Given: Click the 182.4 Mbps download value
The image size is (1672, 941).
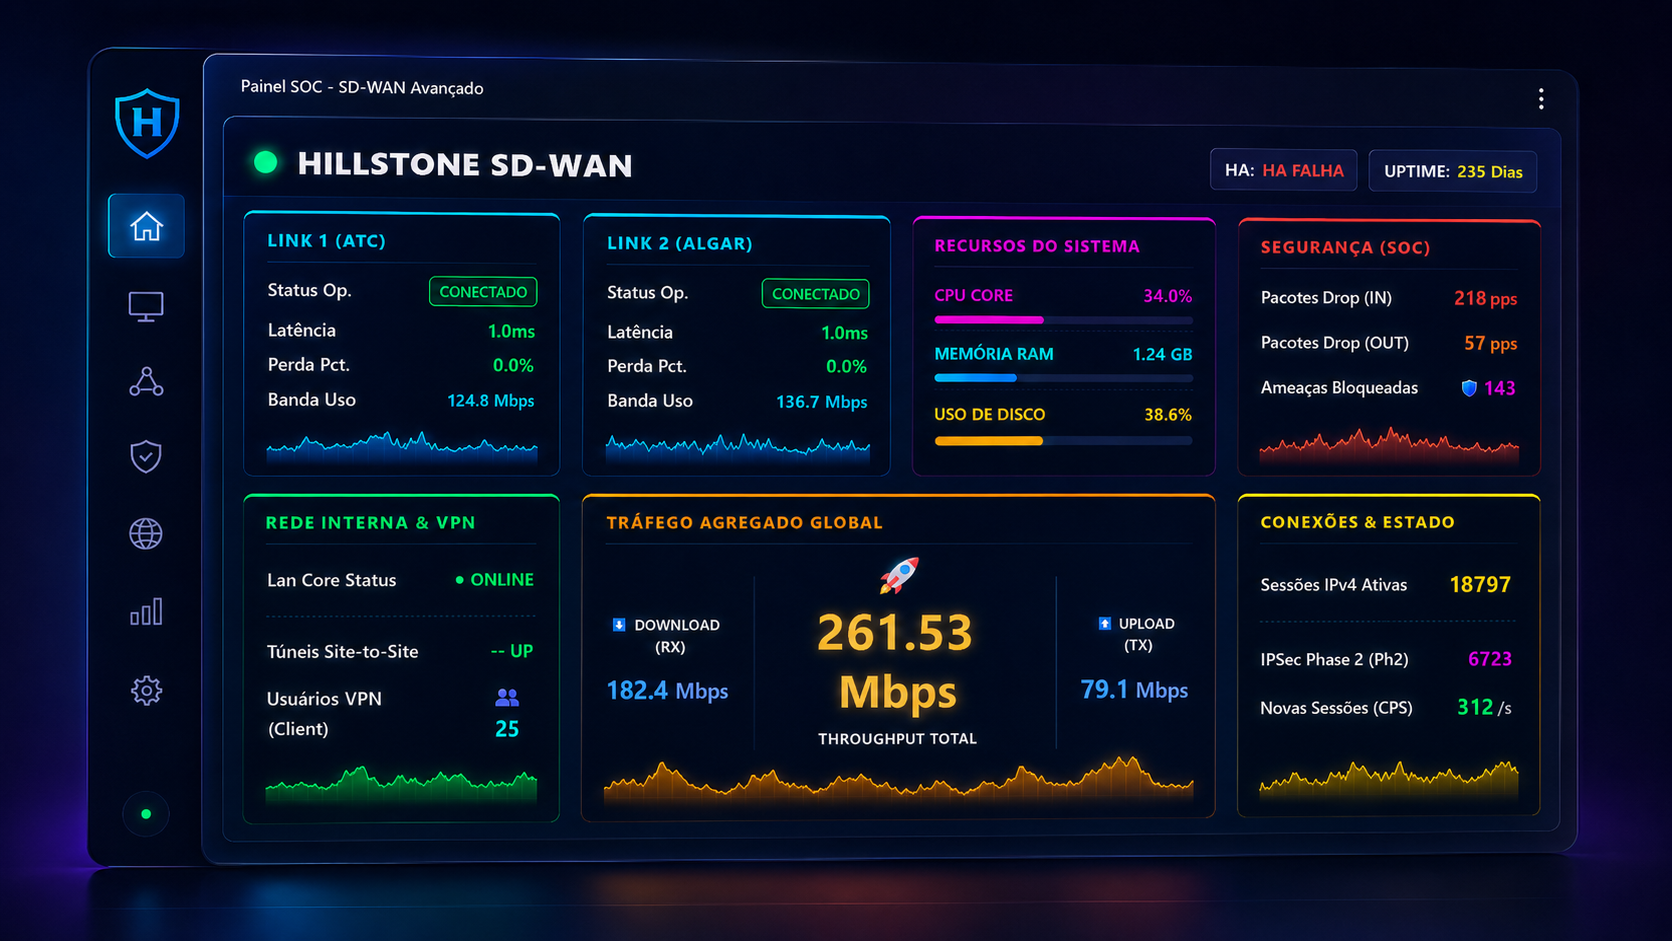Looking at the screenshot, I should coord(667,690).
